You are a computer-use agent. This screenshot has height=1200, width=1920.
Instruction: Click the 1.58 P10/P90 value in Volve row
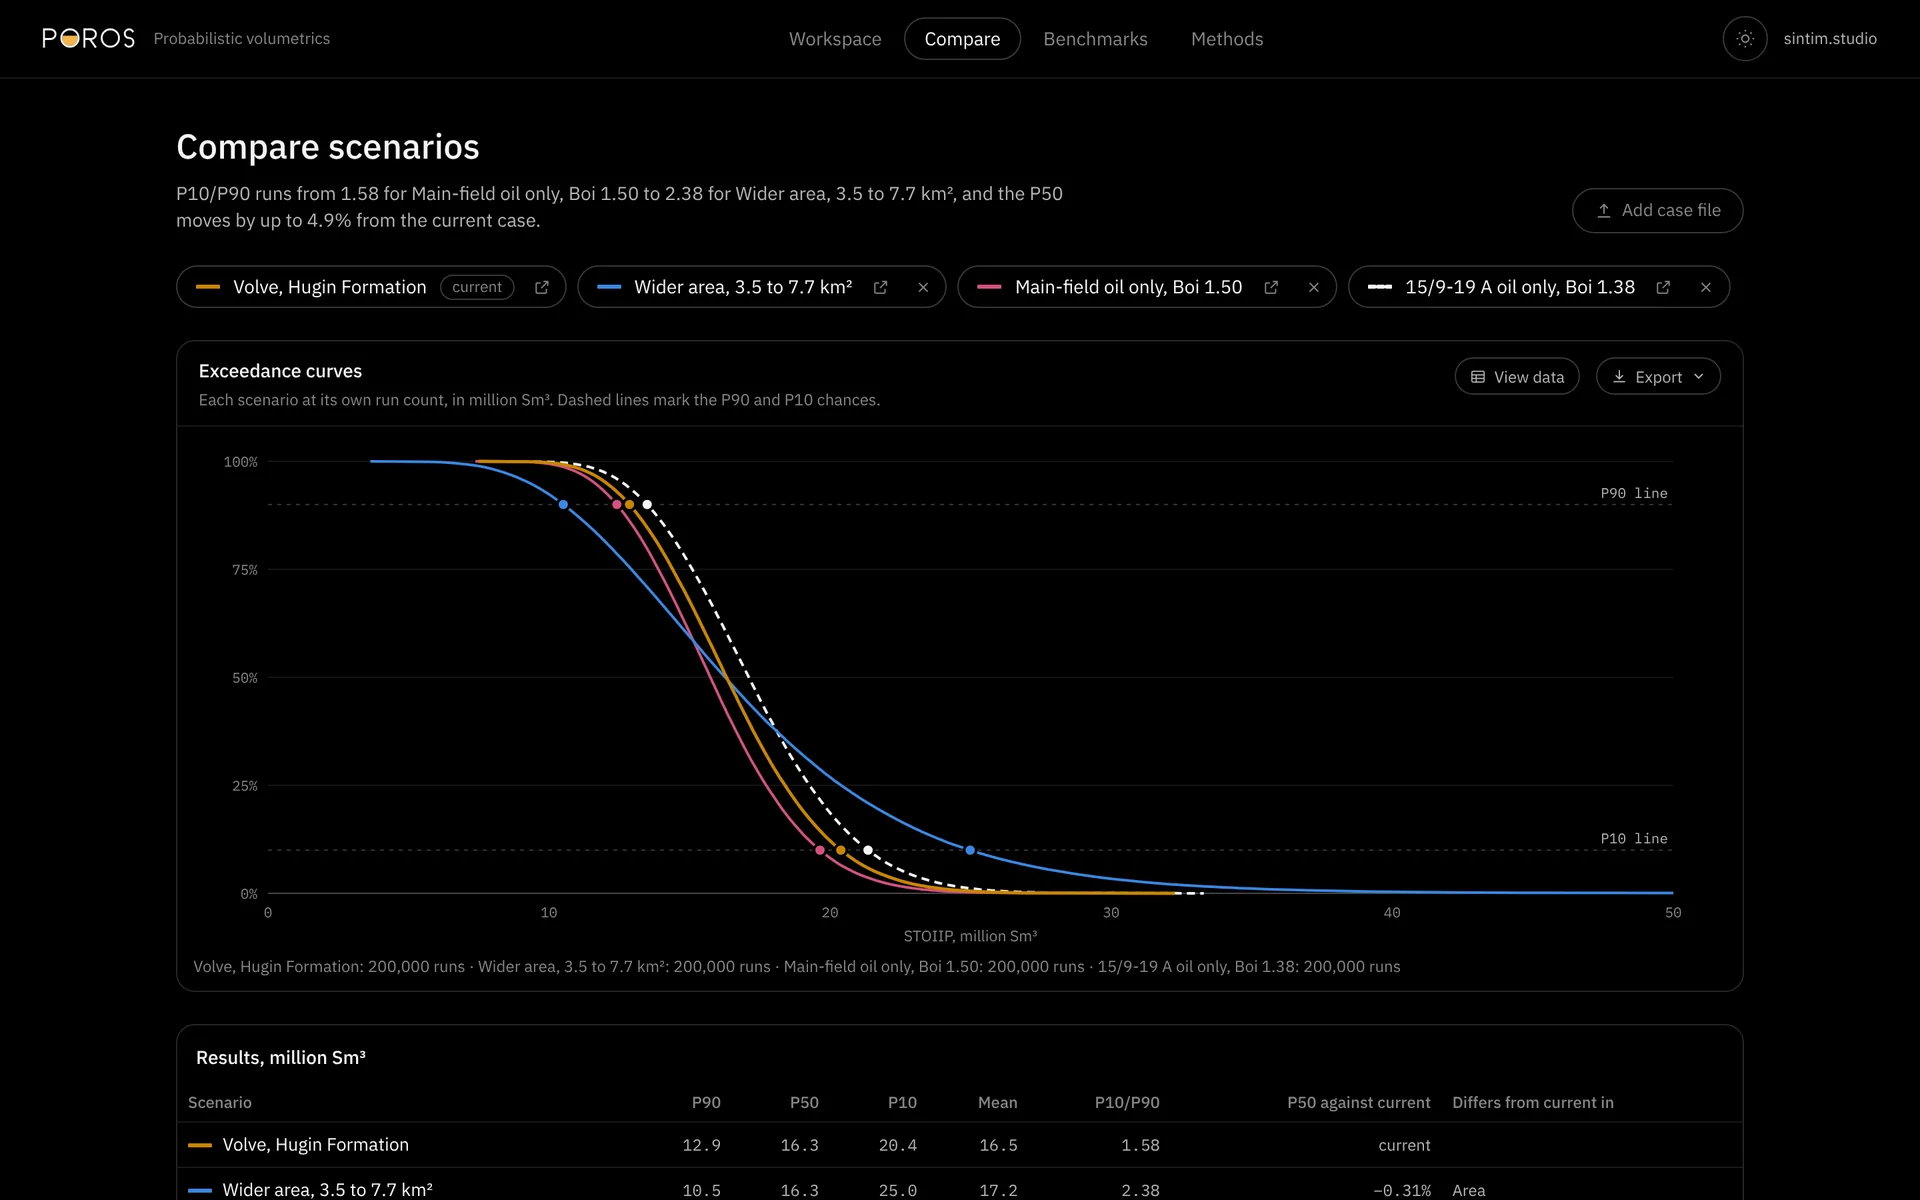1140,1145
